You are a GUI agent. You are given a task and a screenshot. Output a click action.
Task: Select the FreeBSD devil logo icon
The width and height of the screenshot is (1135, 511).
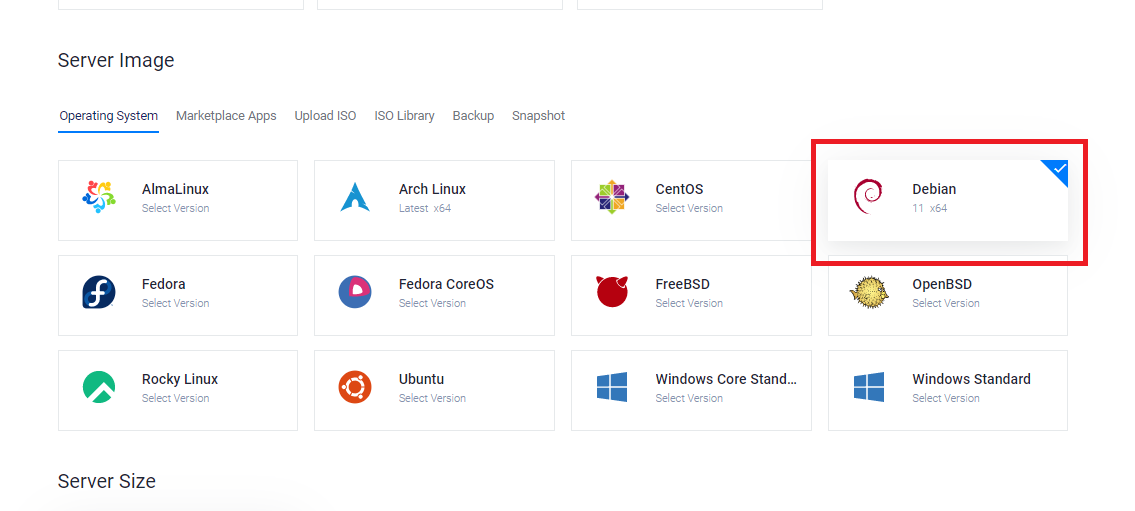coord(612,292)
